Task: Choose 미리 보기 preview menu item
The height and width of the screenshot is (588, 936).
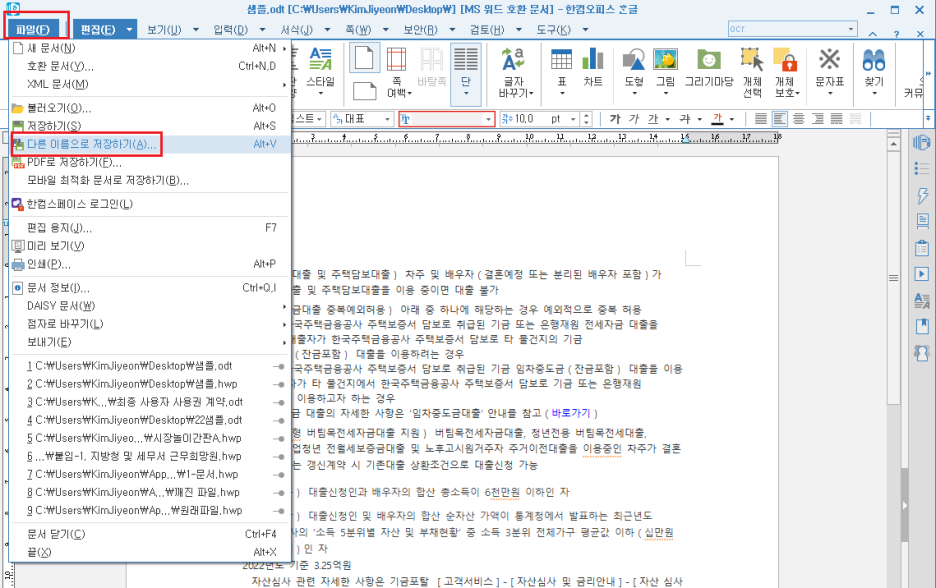Action: pyautogui.click(x=149, y=246)
